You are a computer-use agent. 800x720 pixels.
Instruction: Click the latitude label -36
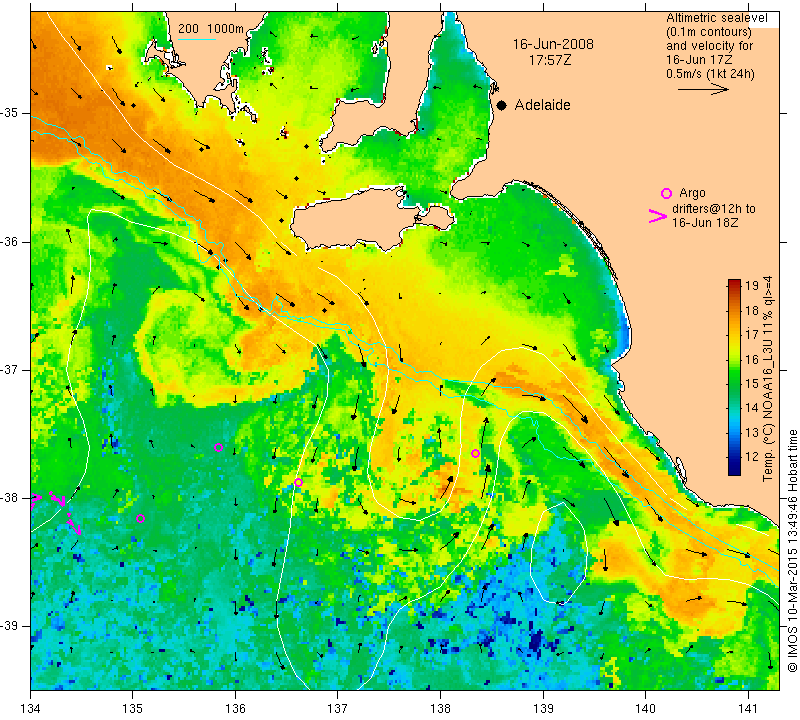click(9, 241)
